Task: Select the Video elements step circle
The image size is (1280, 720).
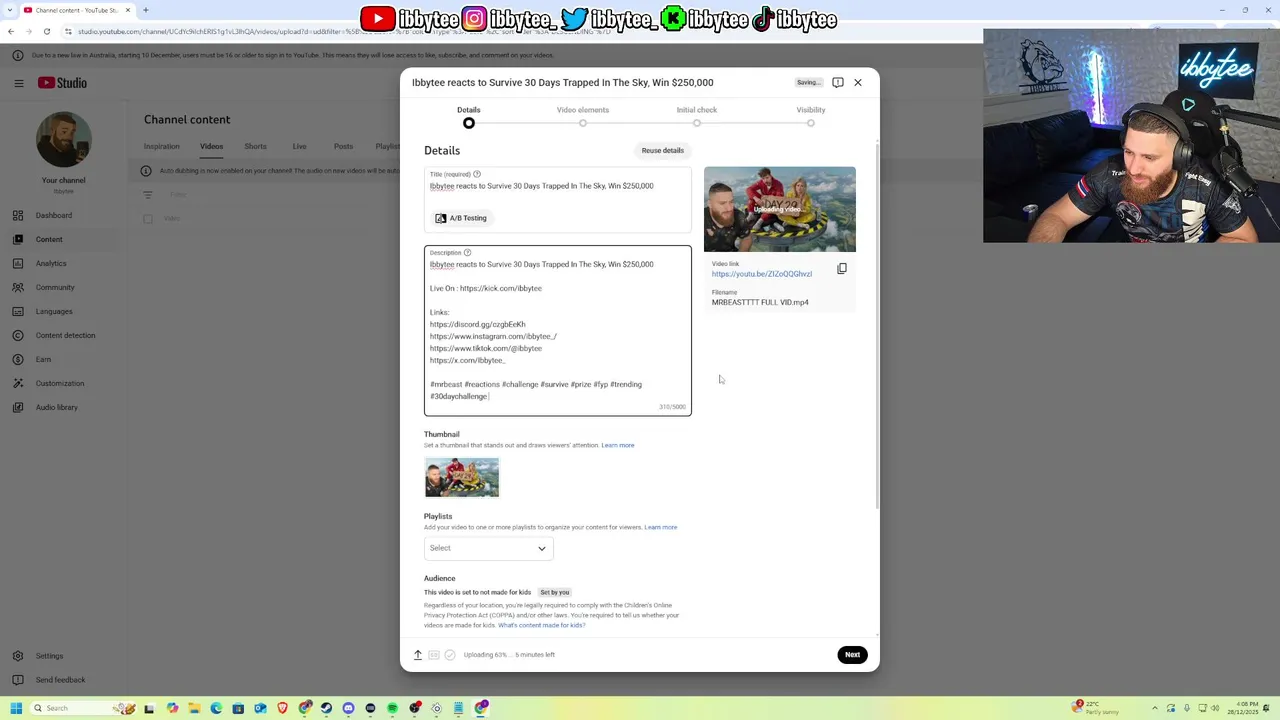Action: [x=583, y=123]
